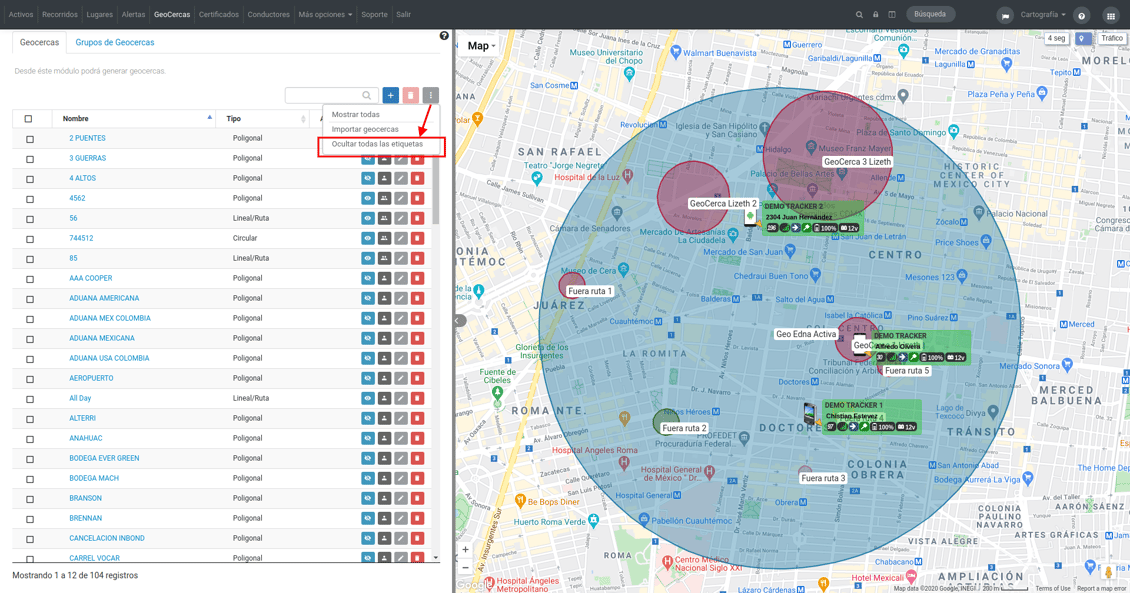Add a new geofence with the plus button
This screenshot has height=593, width=1130.
(x=391, y=95)
